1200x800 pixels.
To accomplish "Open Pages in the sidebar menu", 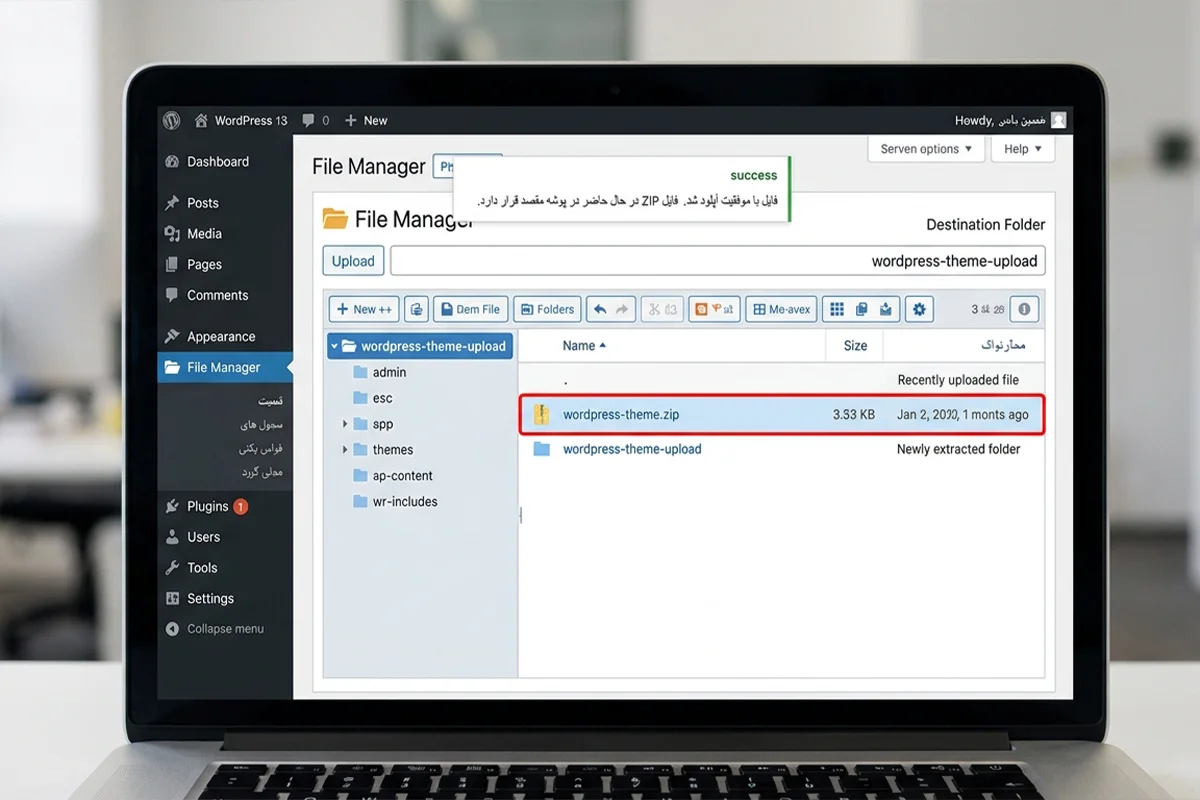I will 205,264.
